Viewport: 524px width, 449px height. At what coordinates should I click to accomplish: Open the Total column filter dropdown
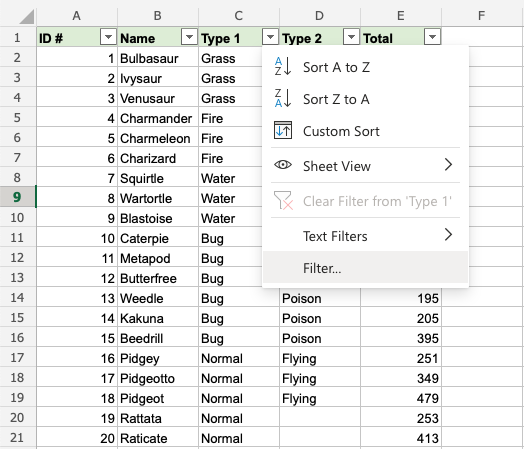pos(432,36)
